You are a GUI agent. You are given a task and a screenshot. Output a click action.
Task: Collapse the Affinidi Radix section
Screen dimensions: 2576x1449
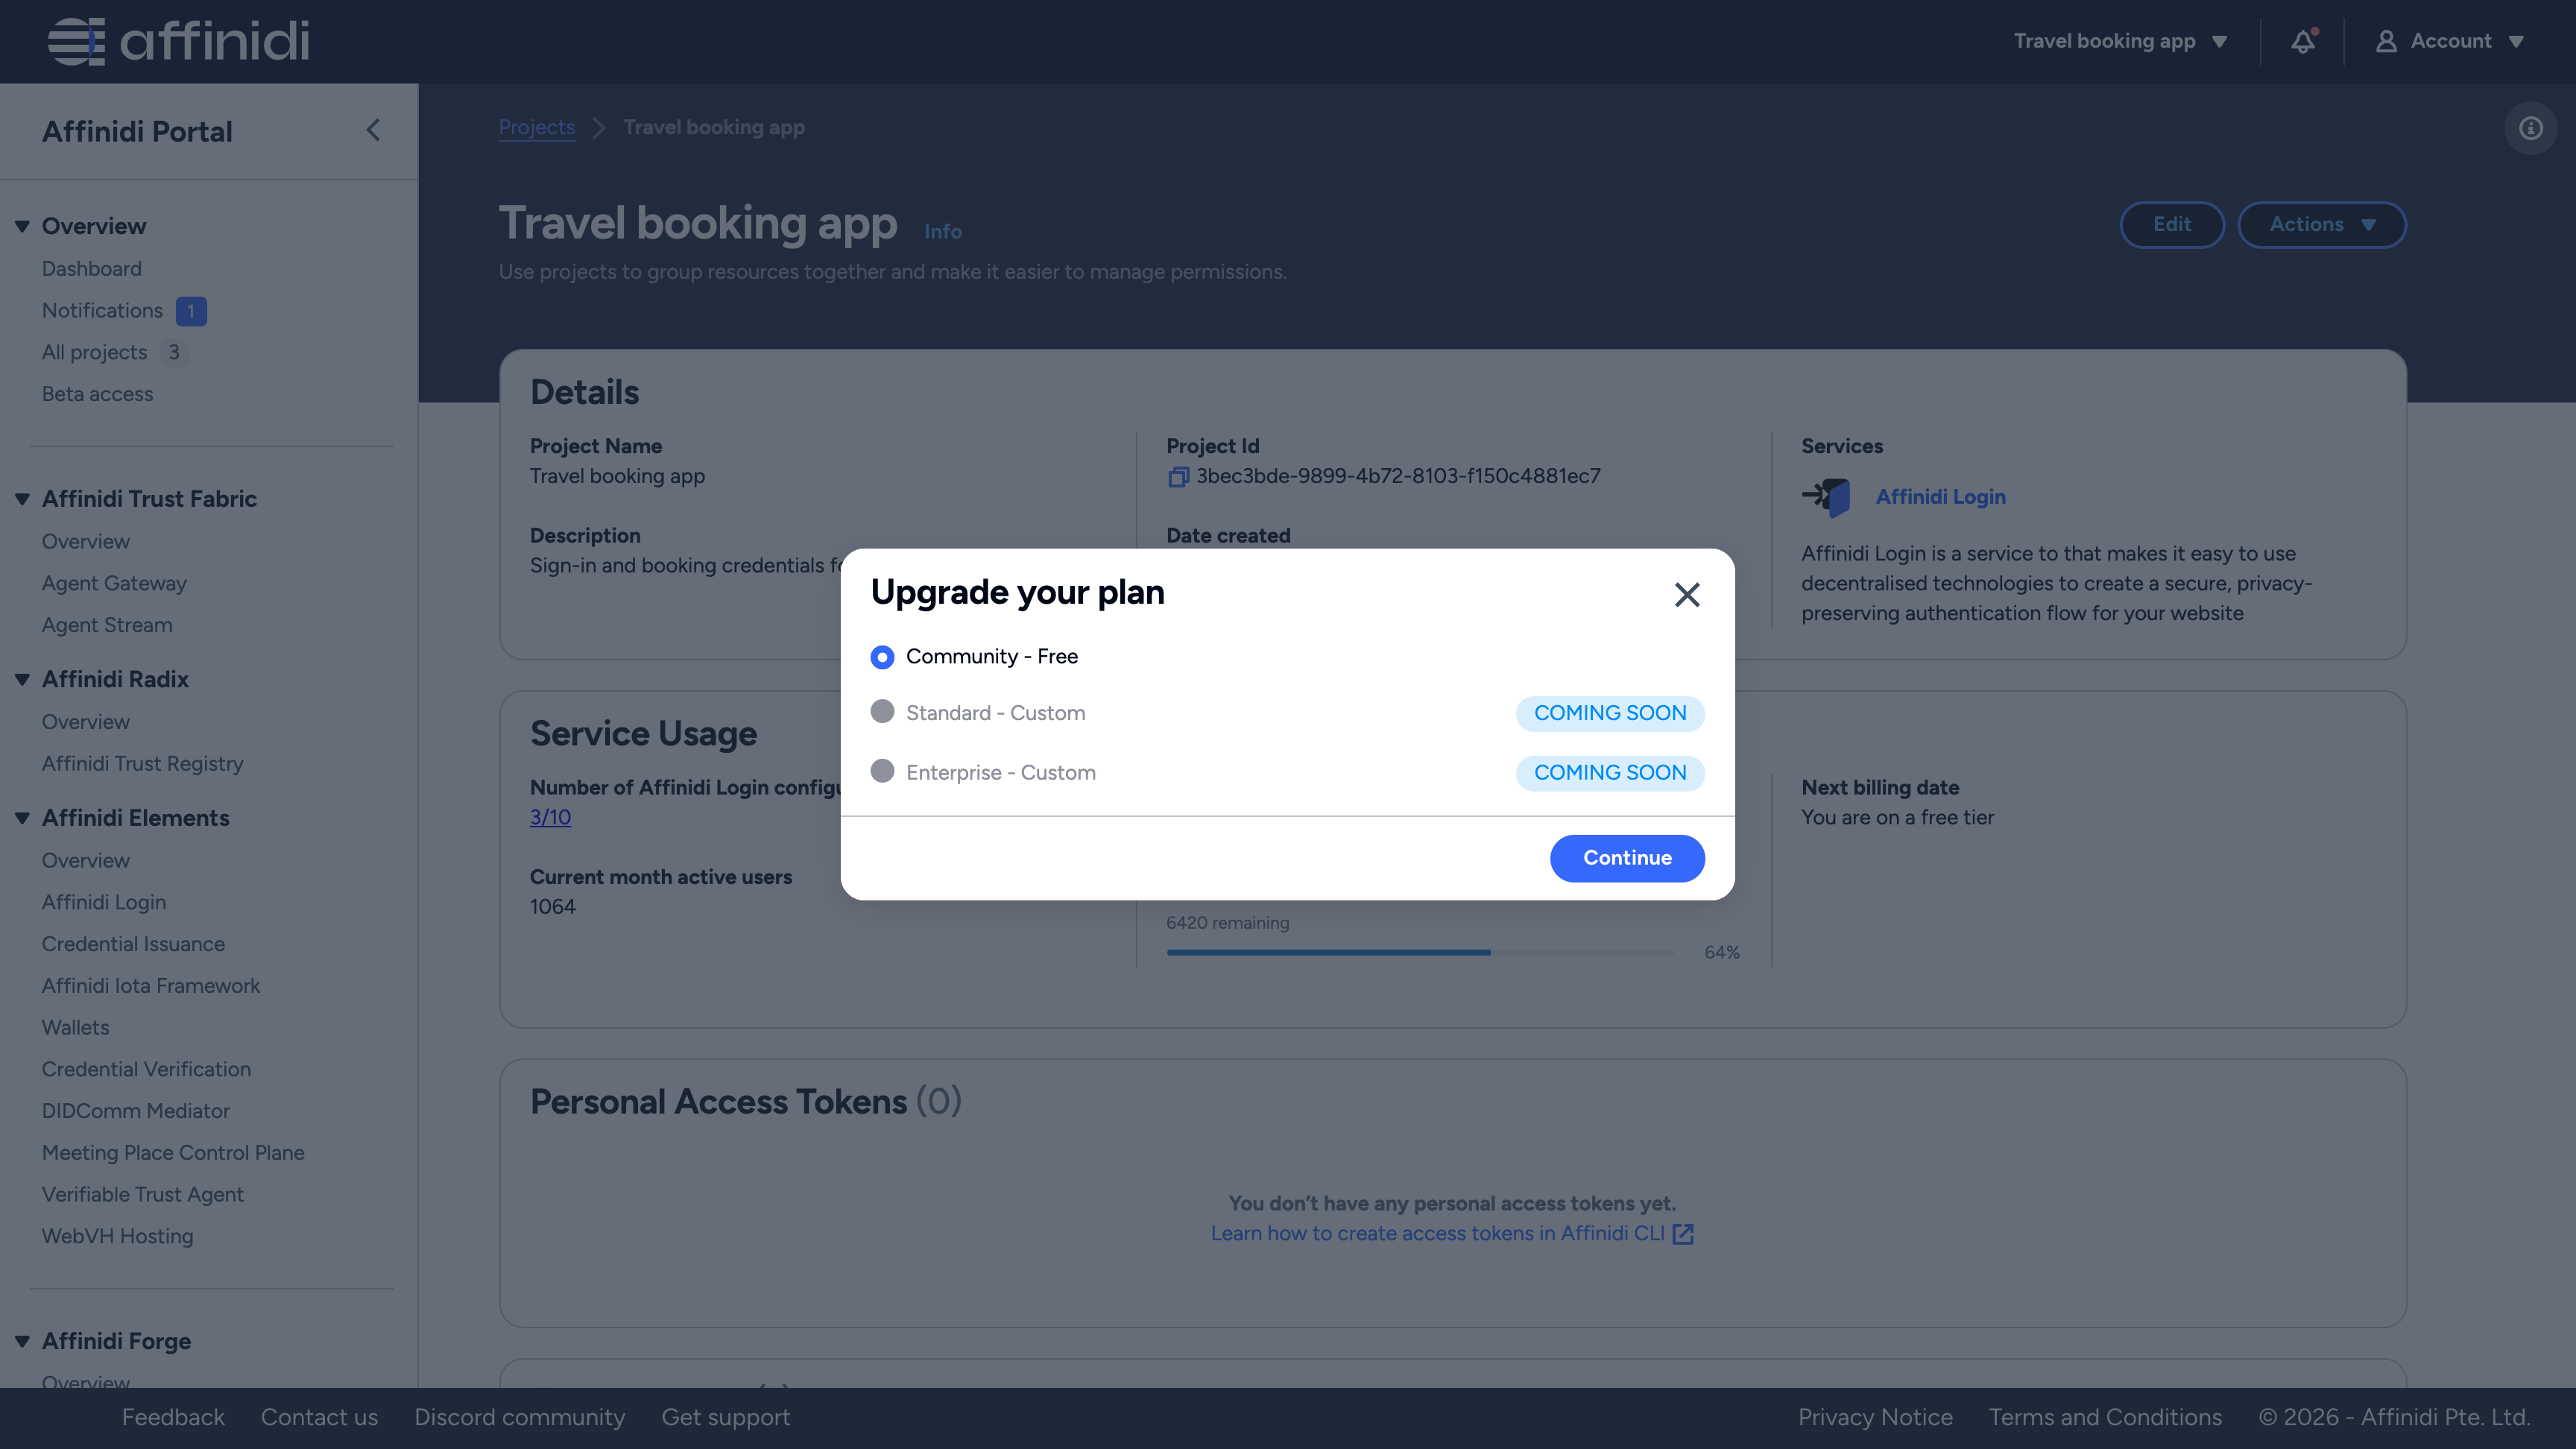click(22, 680)
